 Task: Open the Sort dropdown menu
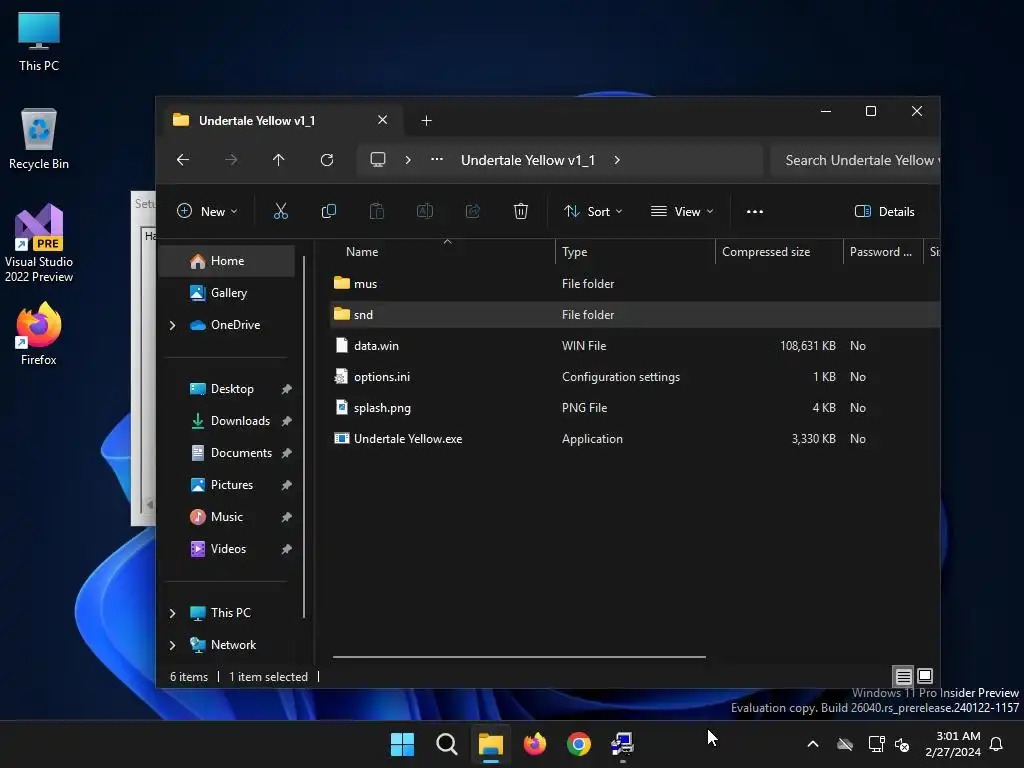[x=593, y=212]
